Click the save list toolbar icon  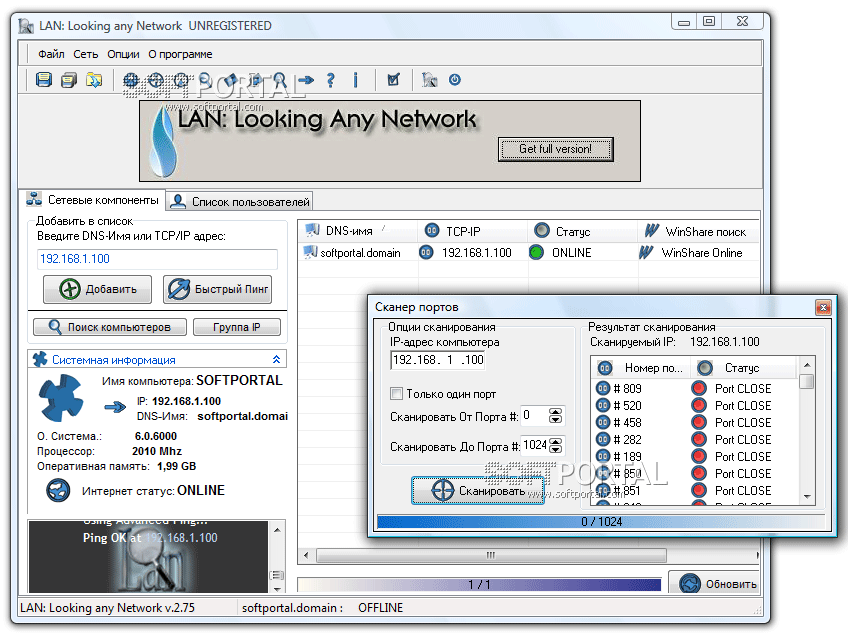(x=44, y=80)
